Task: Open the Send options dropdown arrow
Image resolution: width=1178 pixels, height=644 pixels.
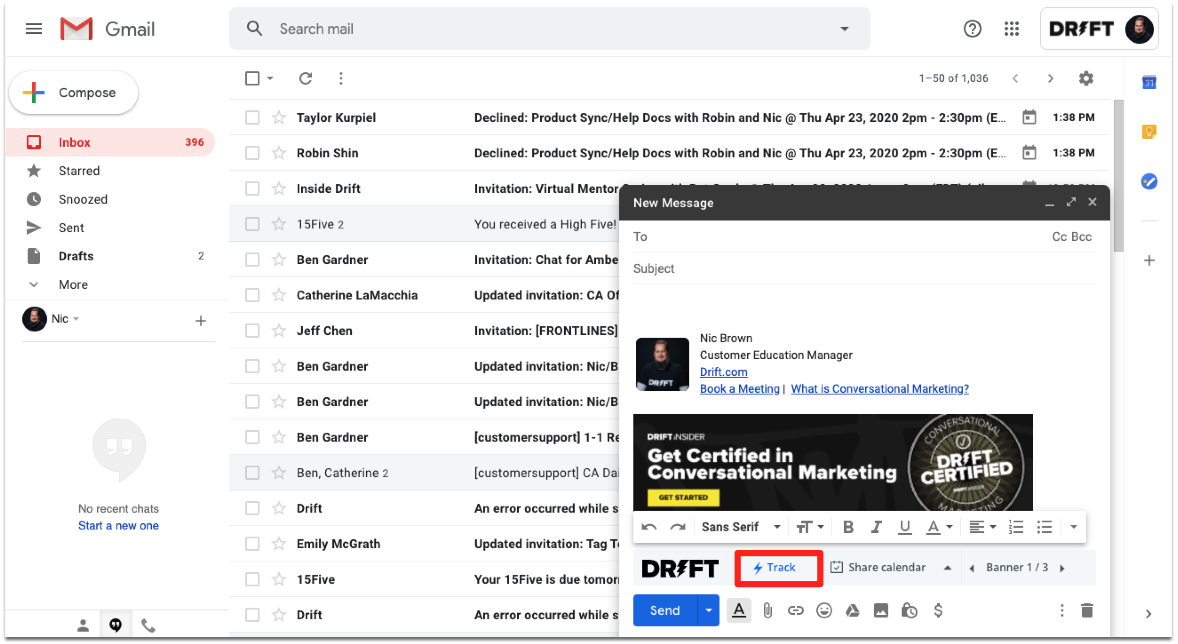Action: tap(708, 611)
